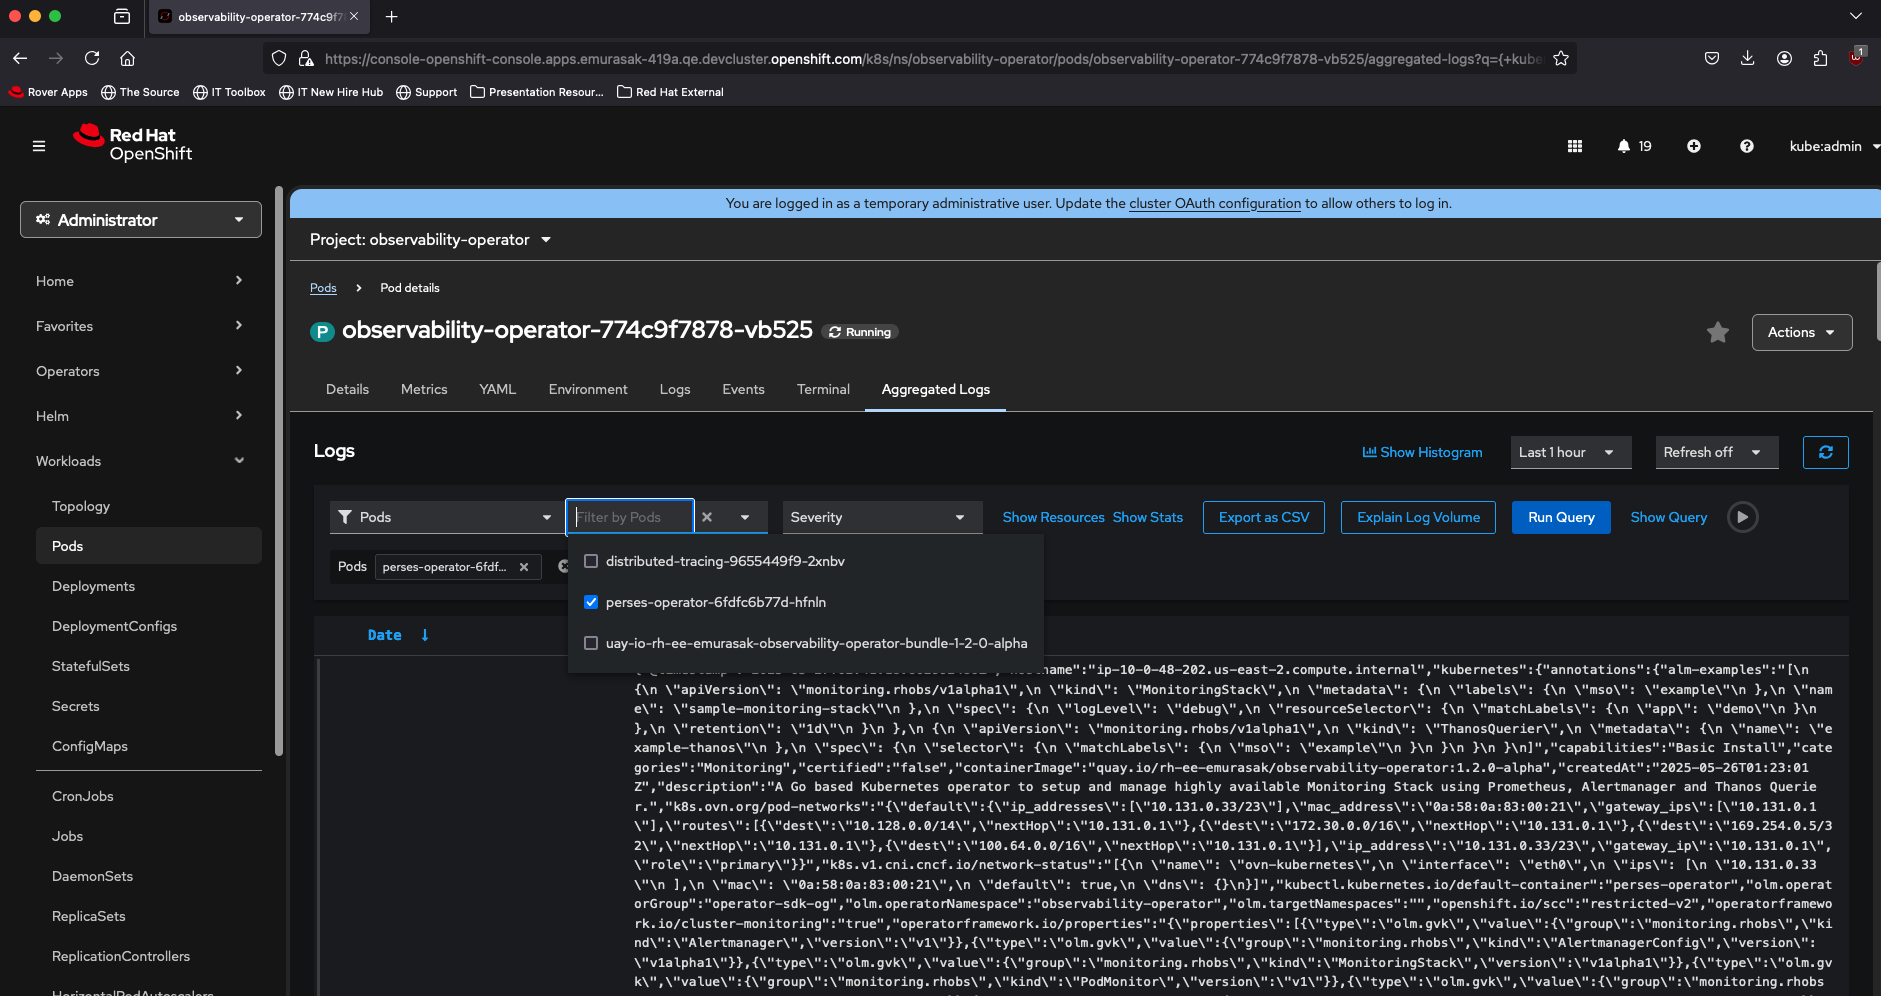Open the Pods attribute filter dropdown

446,517
